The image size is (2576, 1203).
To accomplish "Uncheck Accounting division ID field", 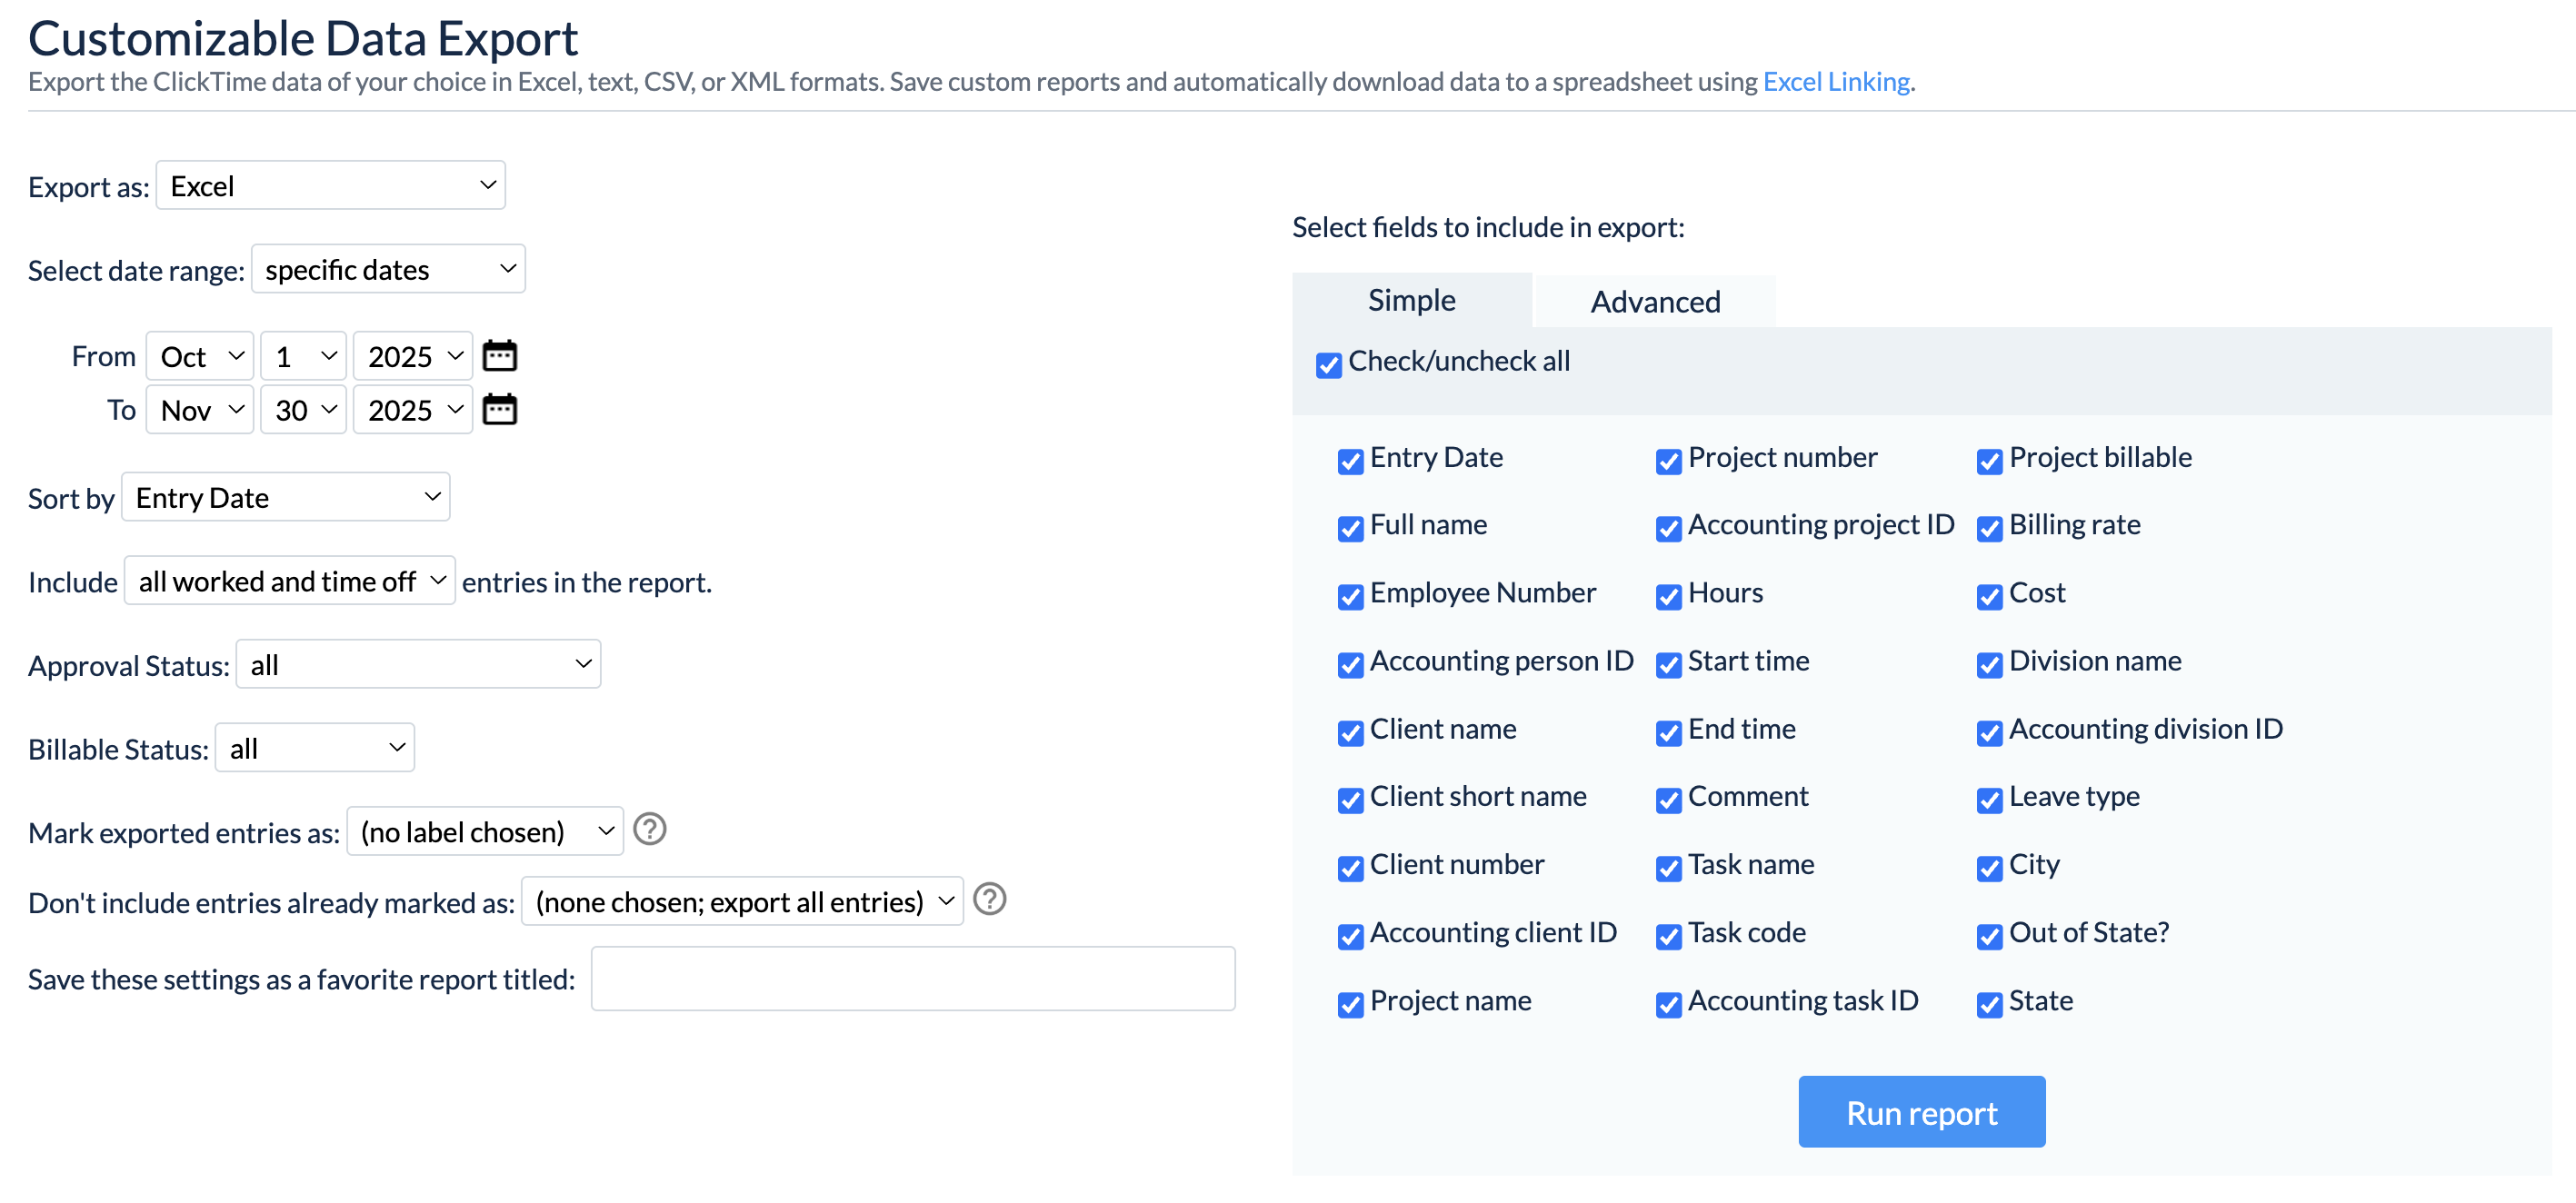I will (1990, 733).
